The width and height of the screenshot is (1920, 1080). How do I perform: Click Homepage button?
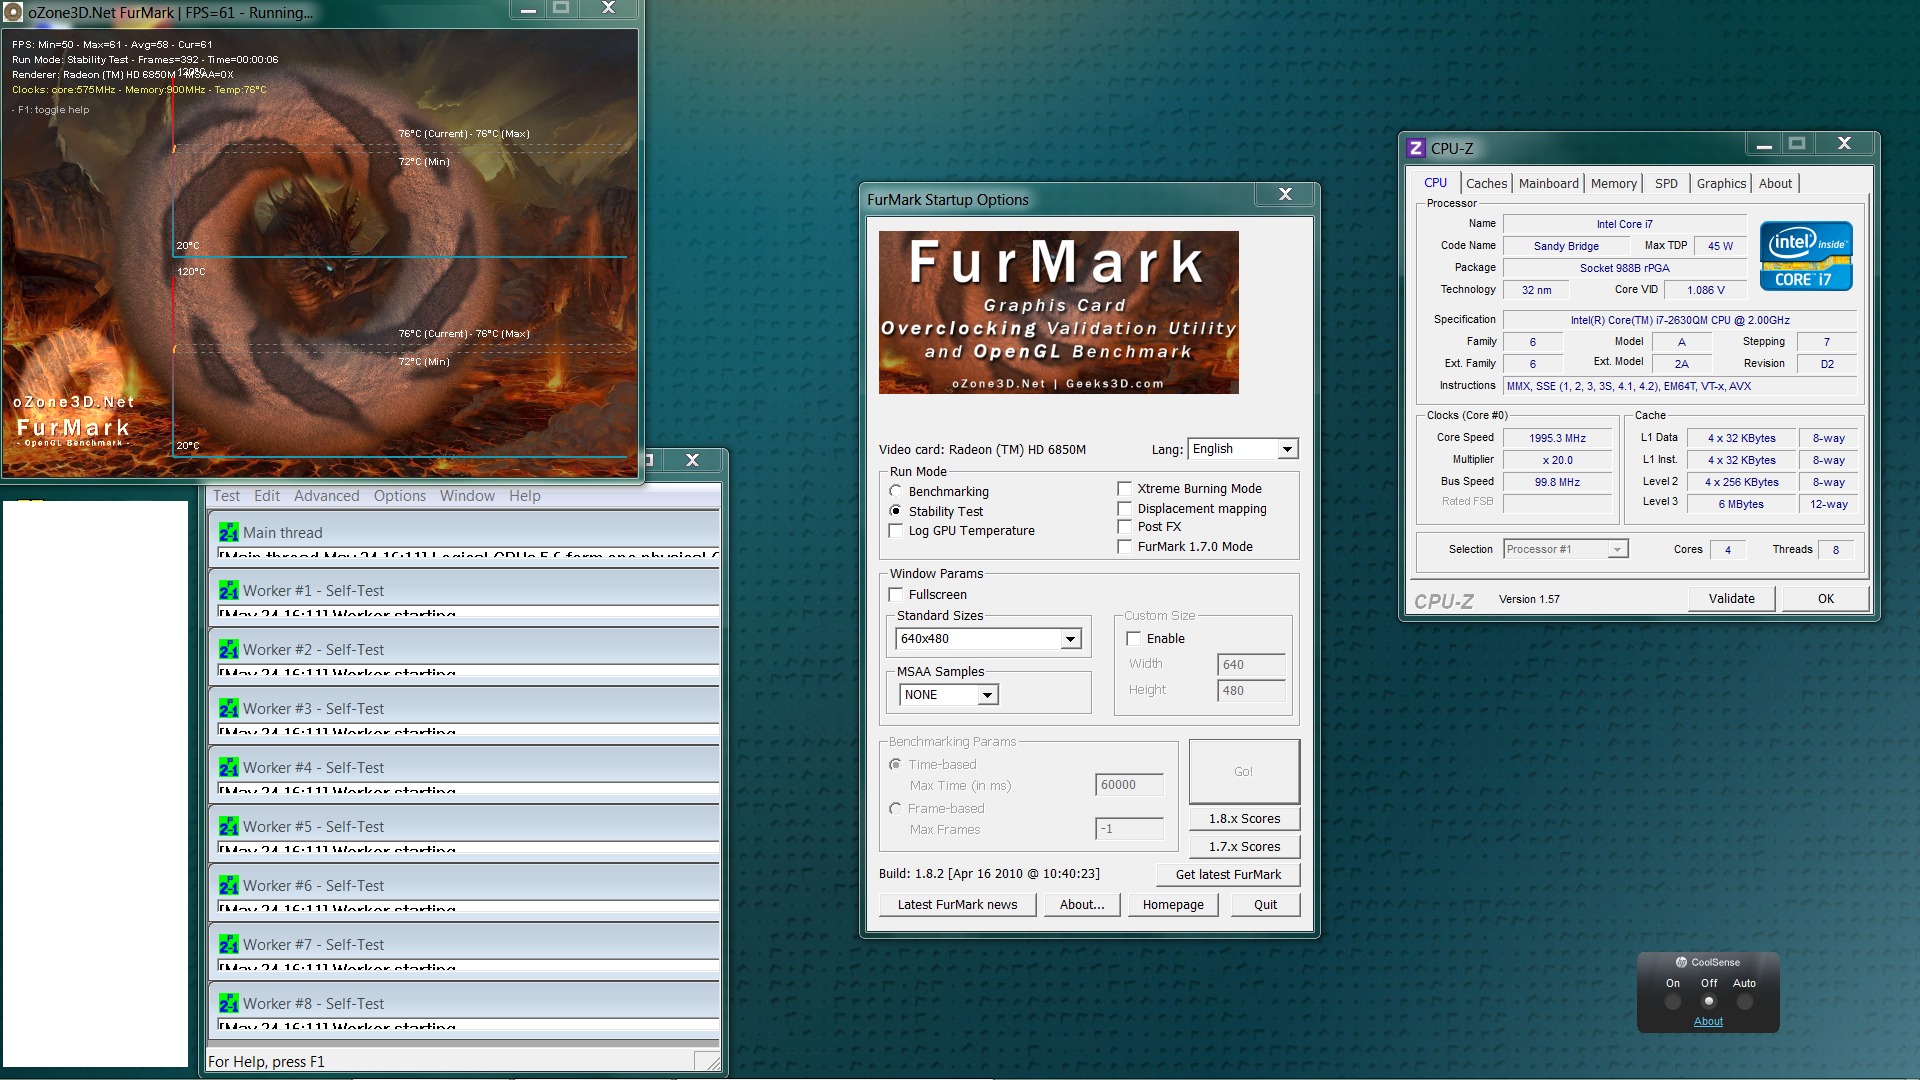[1173, 905]
